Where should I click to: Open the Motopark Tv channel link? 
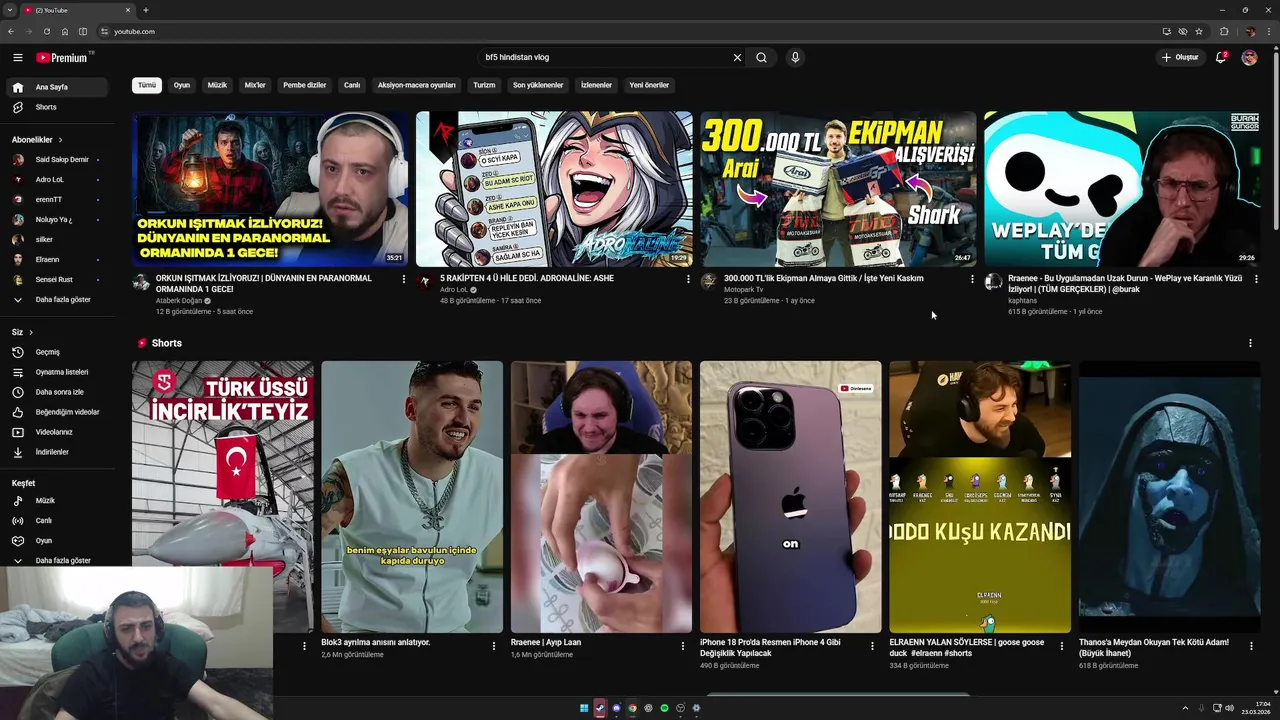click(x=744, y=289)
